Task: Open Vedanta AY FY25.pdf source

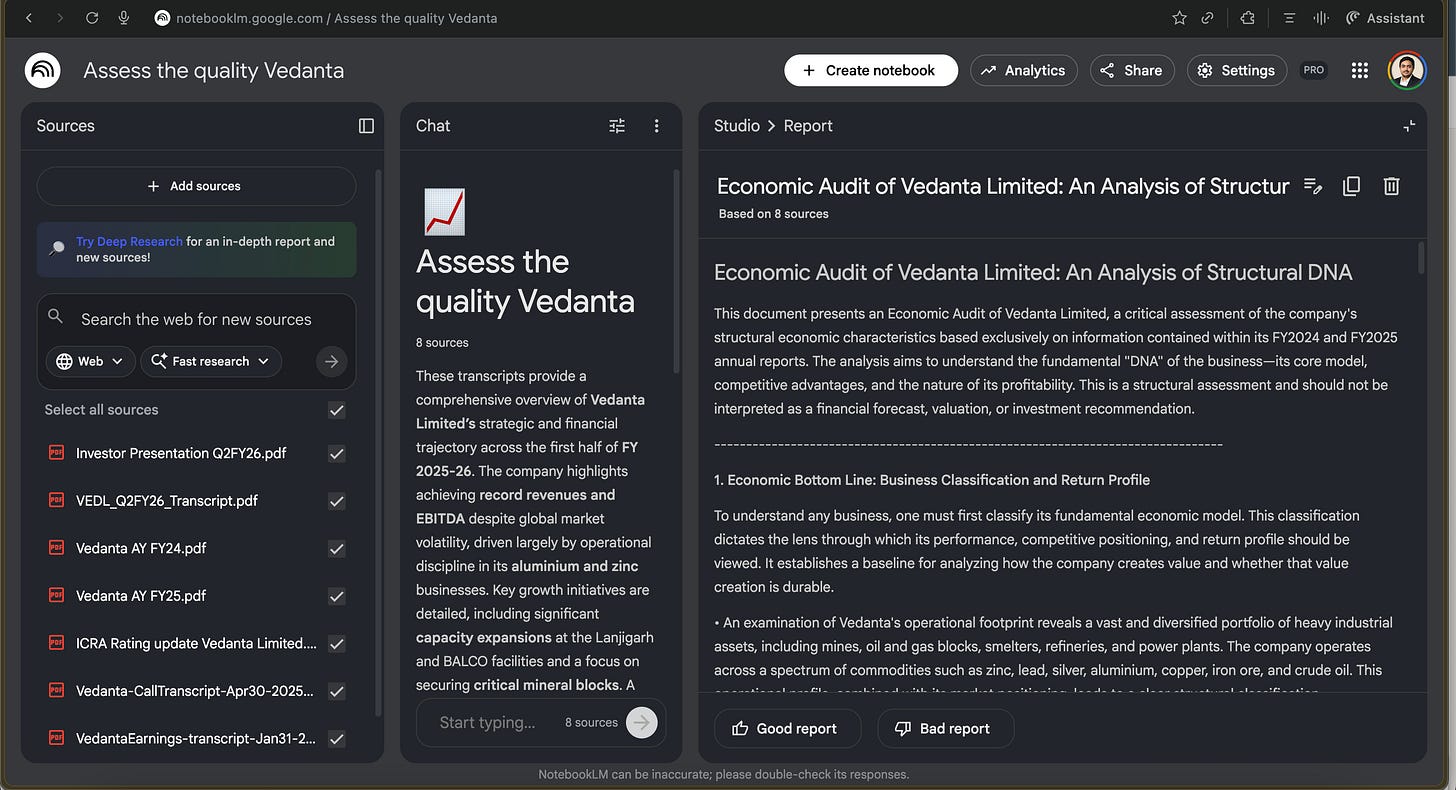Action: click(141, 596)
